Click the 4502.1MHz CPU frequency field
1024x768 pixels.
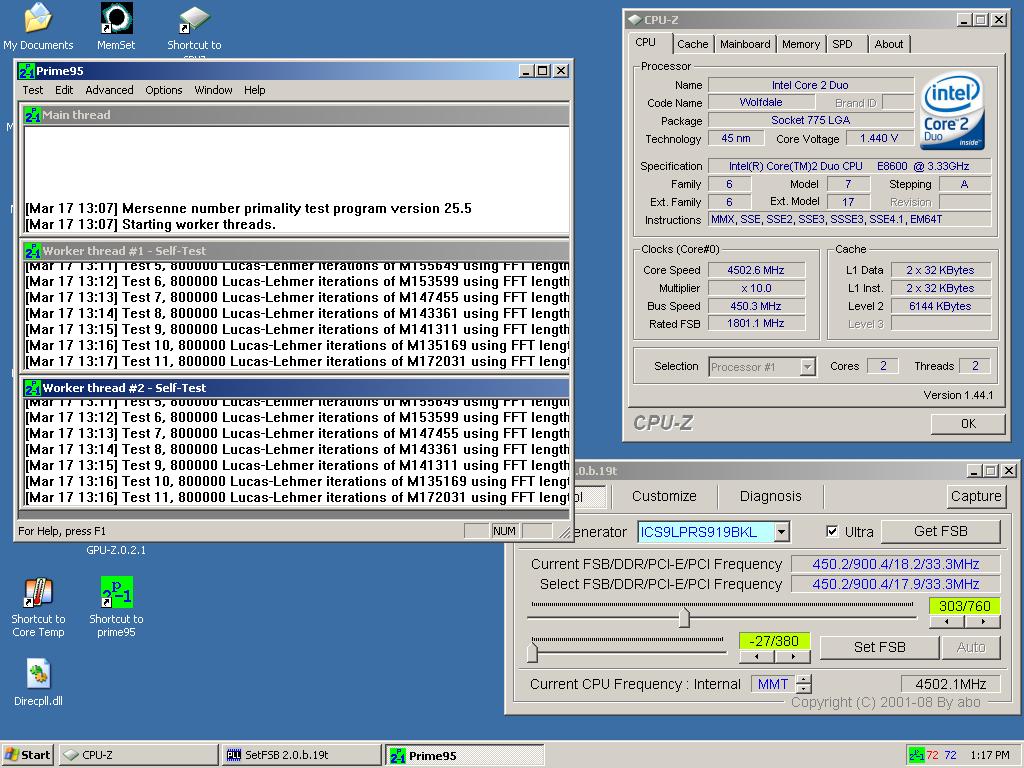(950, 684)
